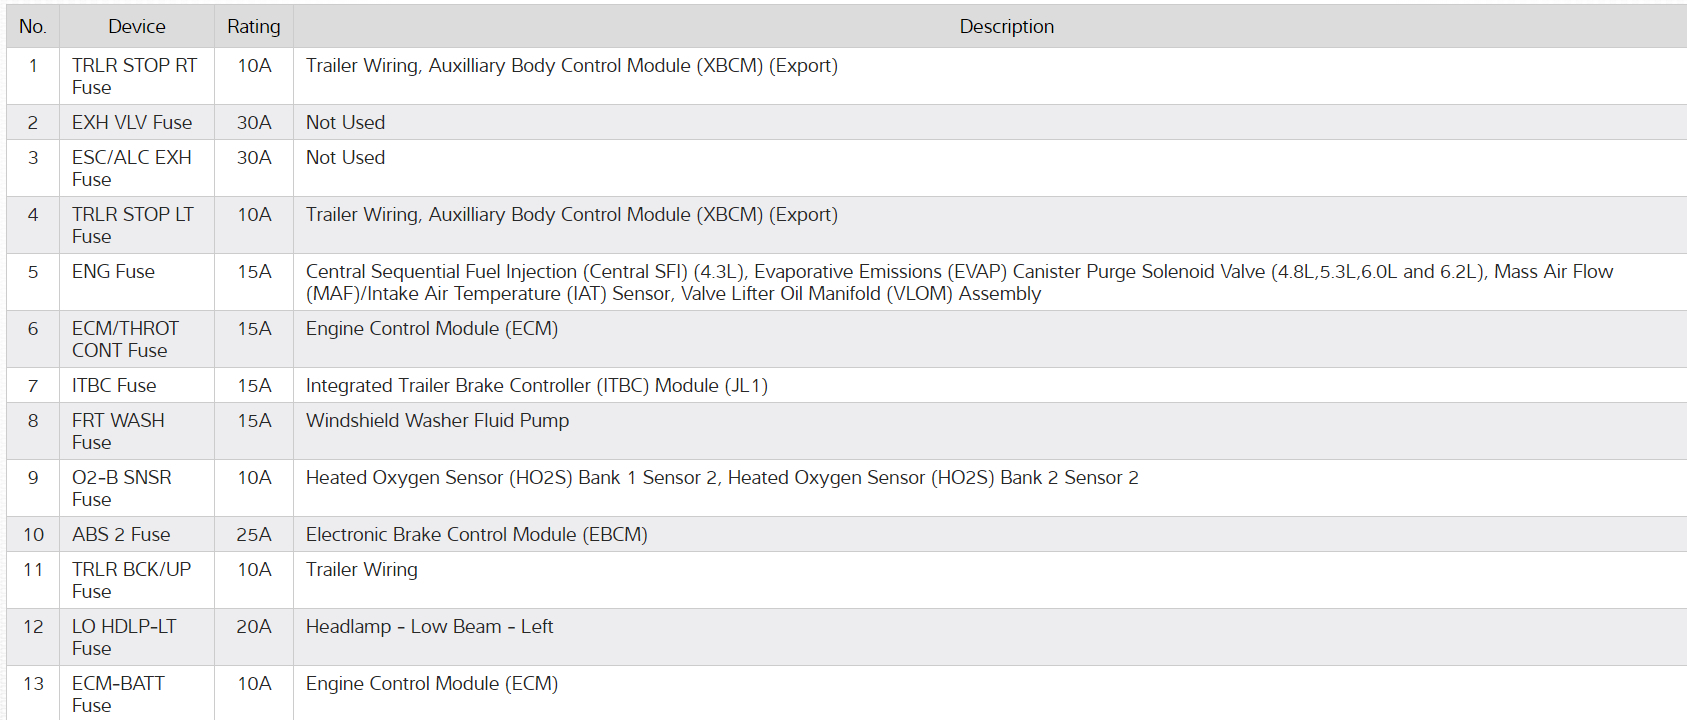Click the Description column header

tap(1006, 27)
